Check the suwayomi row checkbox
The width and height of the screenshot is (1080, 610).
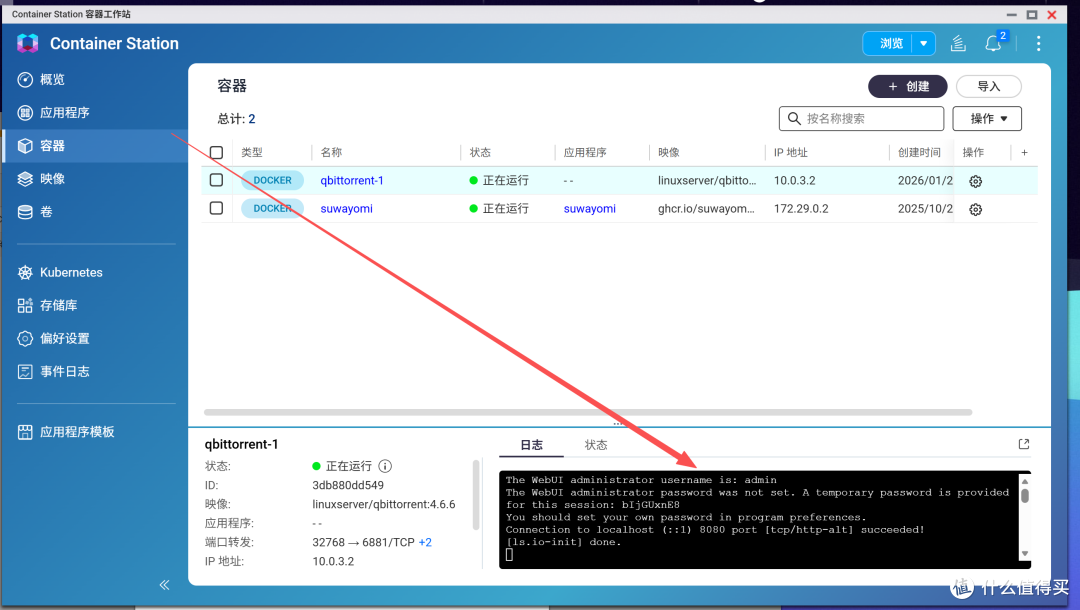click(216, 208)
